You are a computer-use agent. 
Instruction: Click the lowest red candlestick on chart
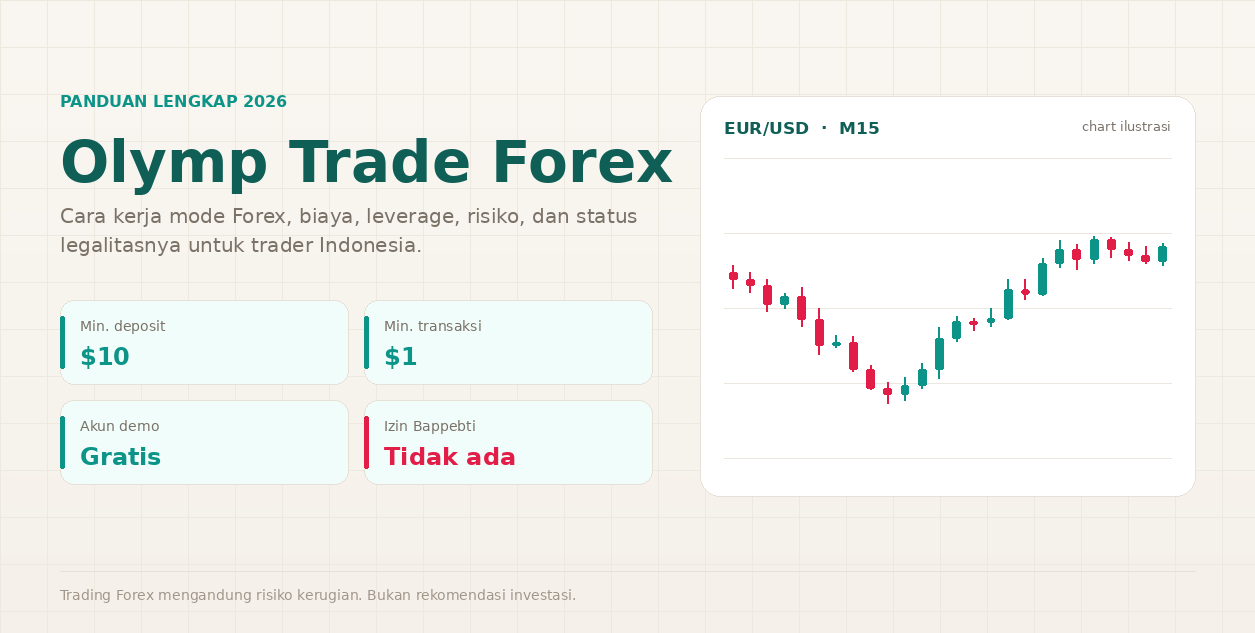(x=887, y=392)
